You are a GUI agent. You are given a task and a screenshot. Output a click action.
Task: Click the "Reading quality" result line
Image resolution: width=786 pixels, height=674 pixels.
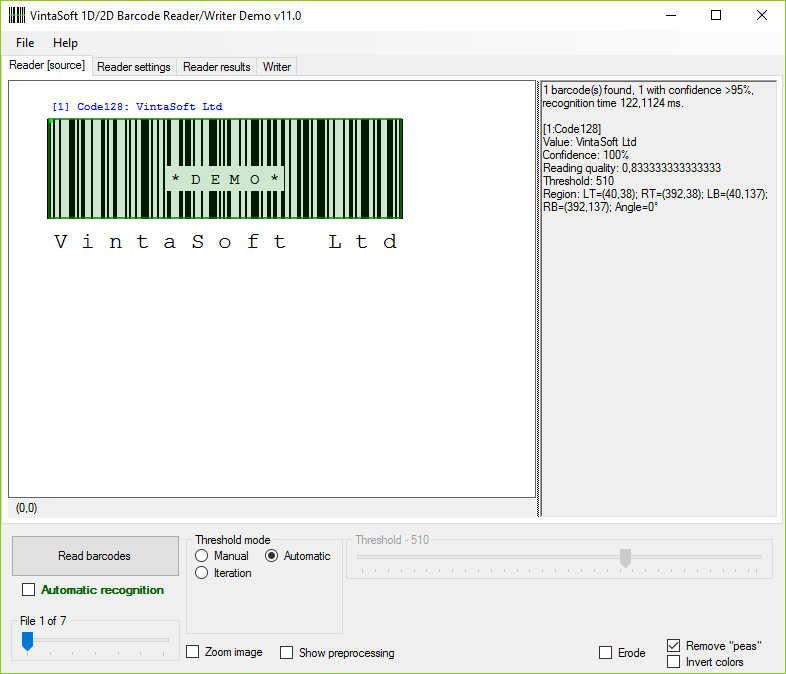(632, 168)
